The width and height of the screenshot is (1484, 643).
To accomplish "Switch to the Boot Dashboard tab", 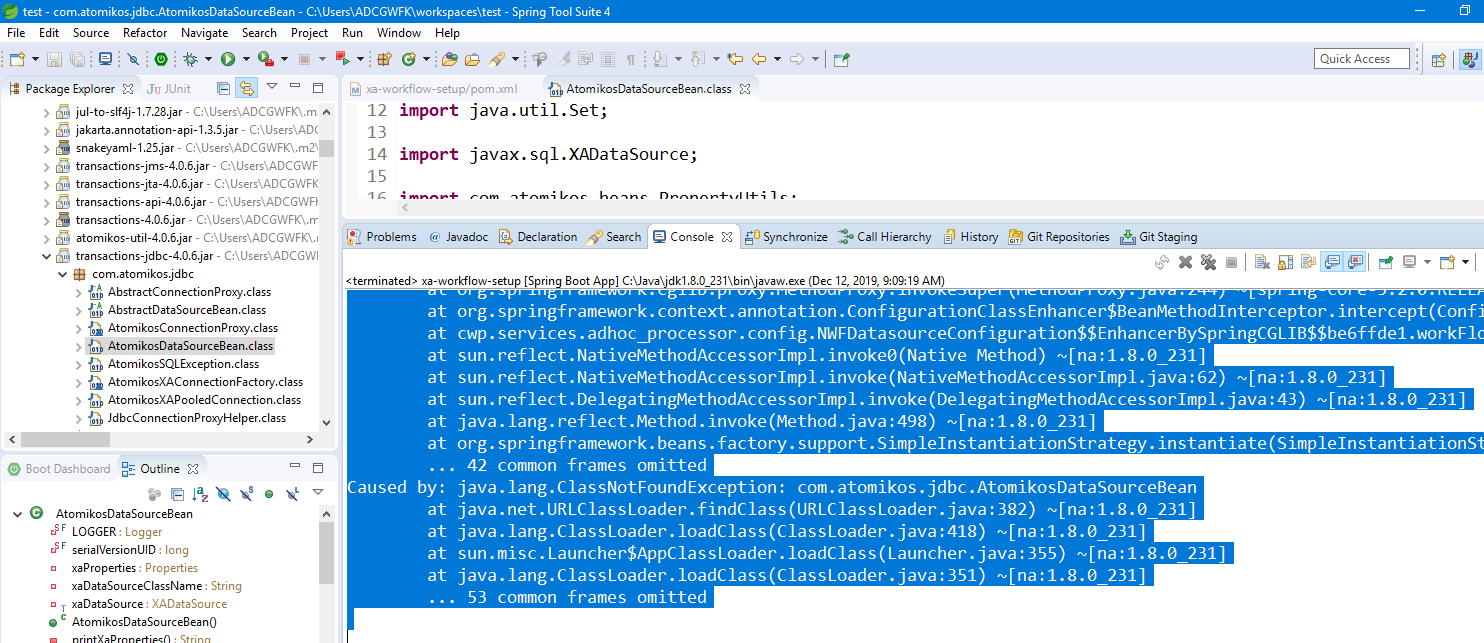I will [59, 468].
